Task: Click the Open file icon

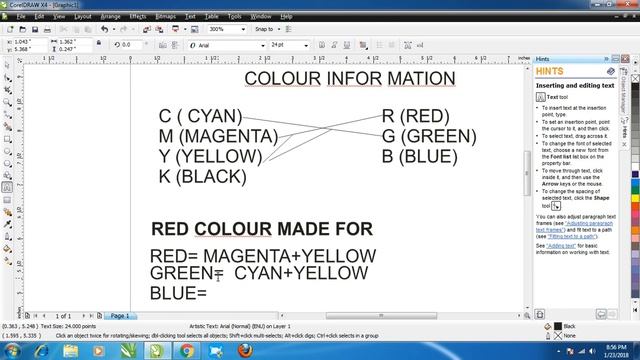Action: [x=22, y=29]
